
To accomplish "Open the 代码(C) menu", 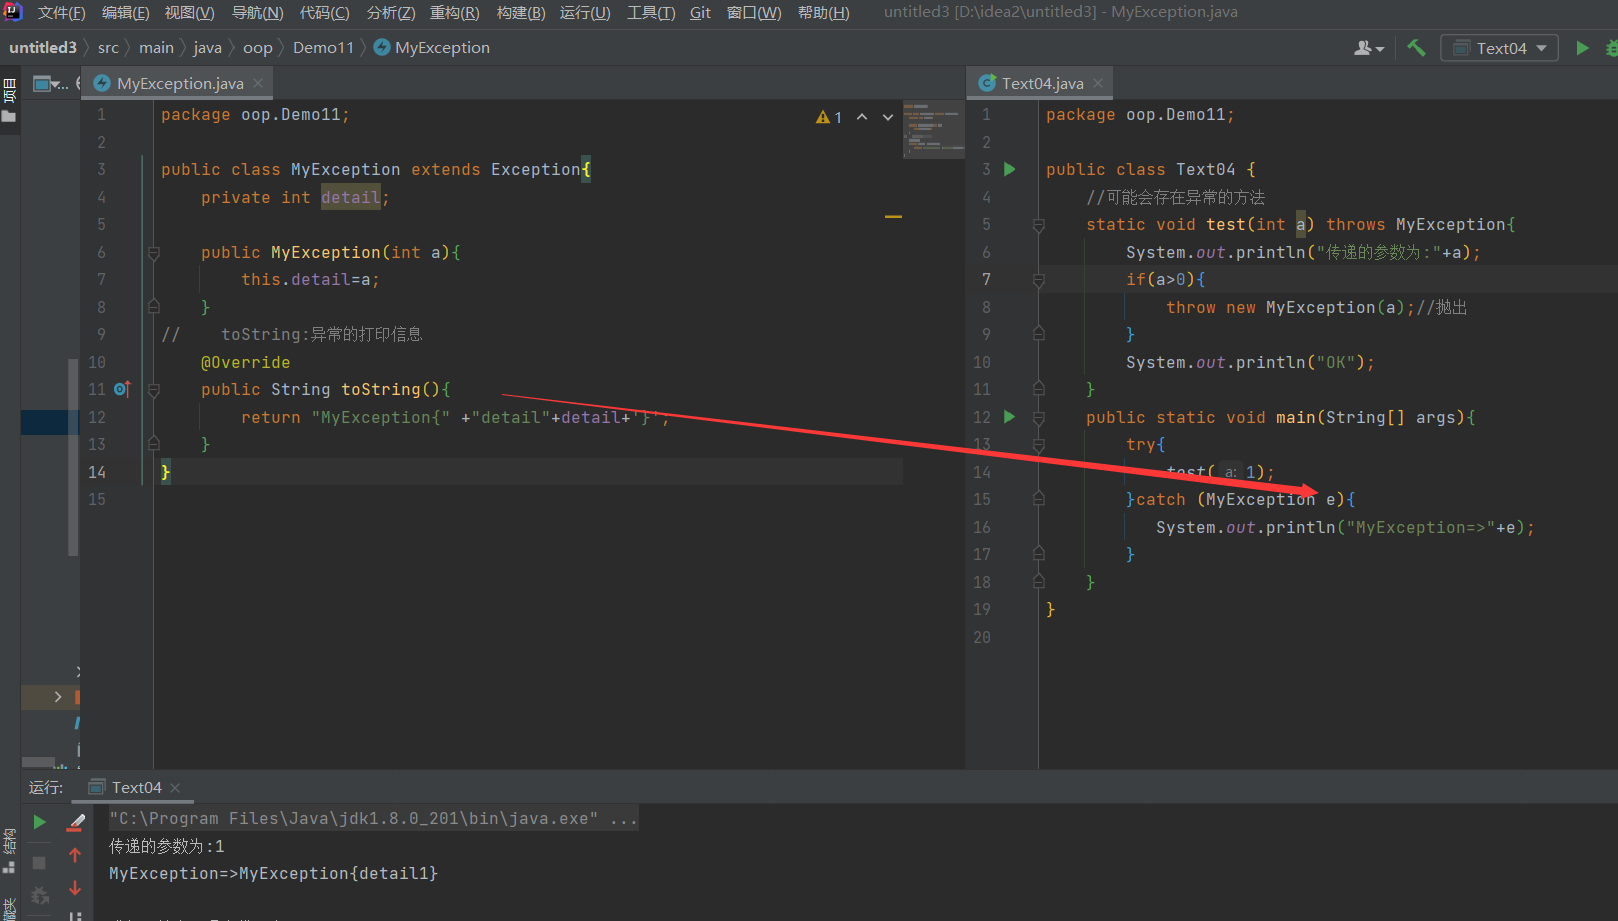I will point(325,13).
